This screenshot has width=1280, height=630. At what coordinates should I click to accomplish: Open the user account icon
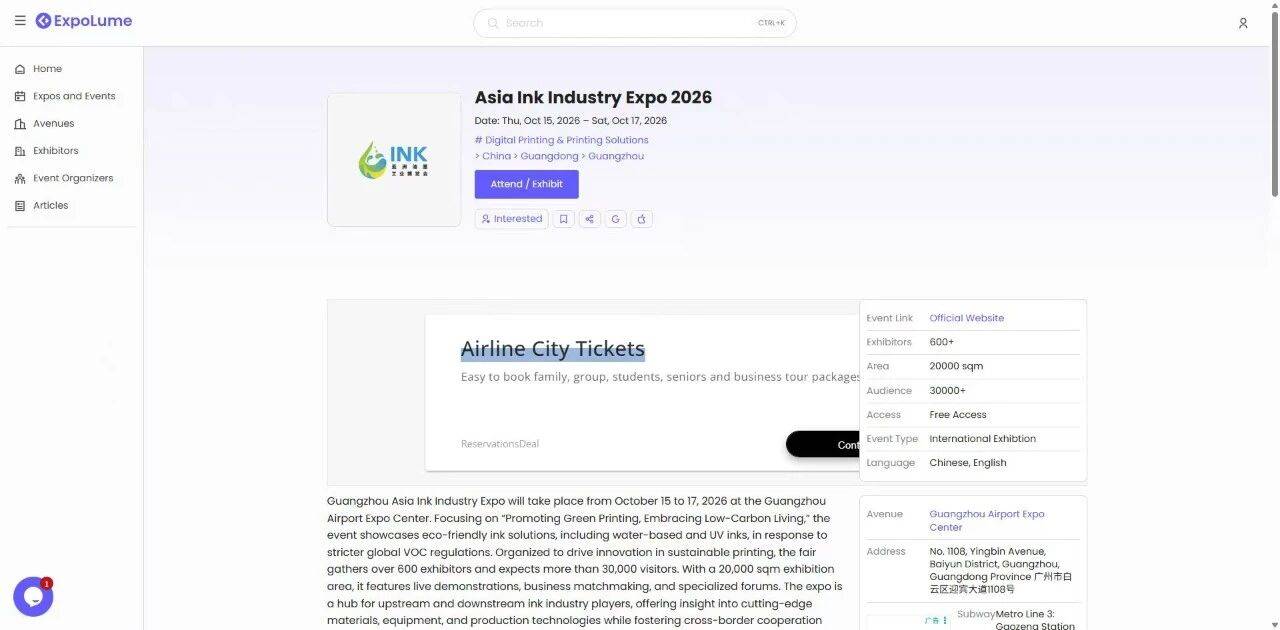pyautogui.click(x=1243, y=23)
